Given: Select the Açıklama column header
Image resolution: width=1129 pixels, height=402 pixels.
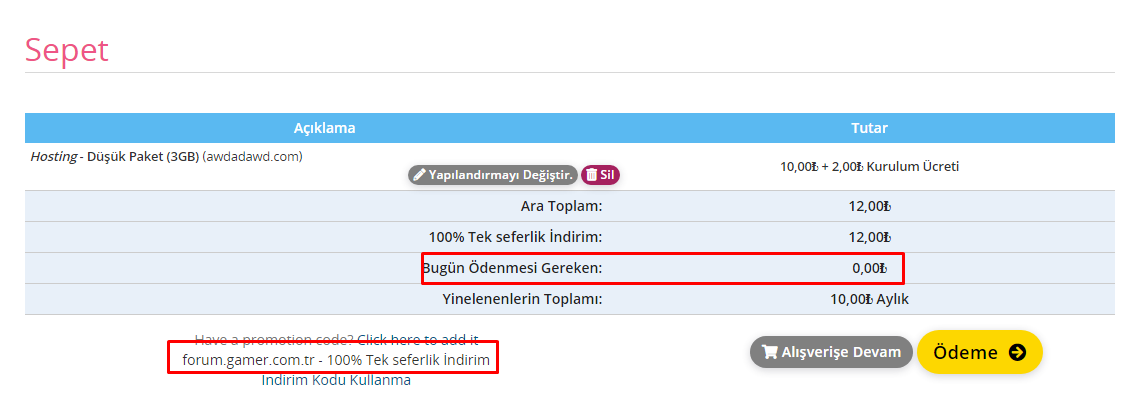Looking at the screenshot, I should point(324,128).
